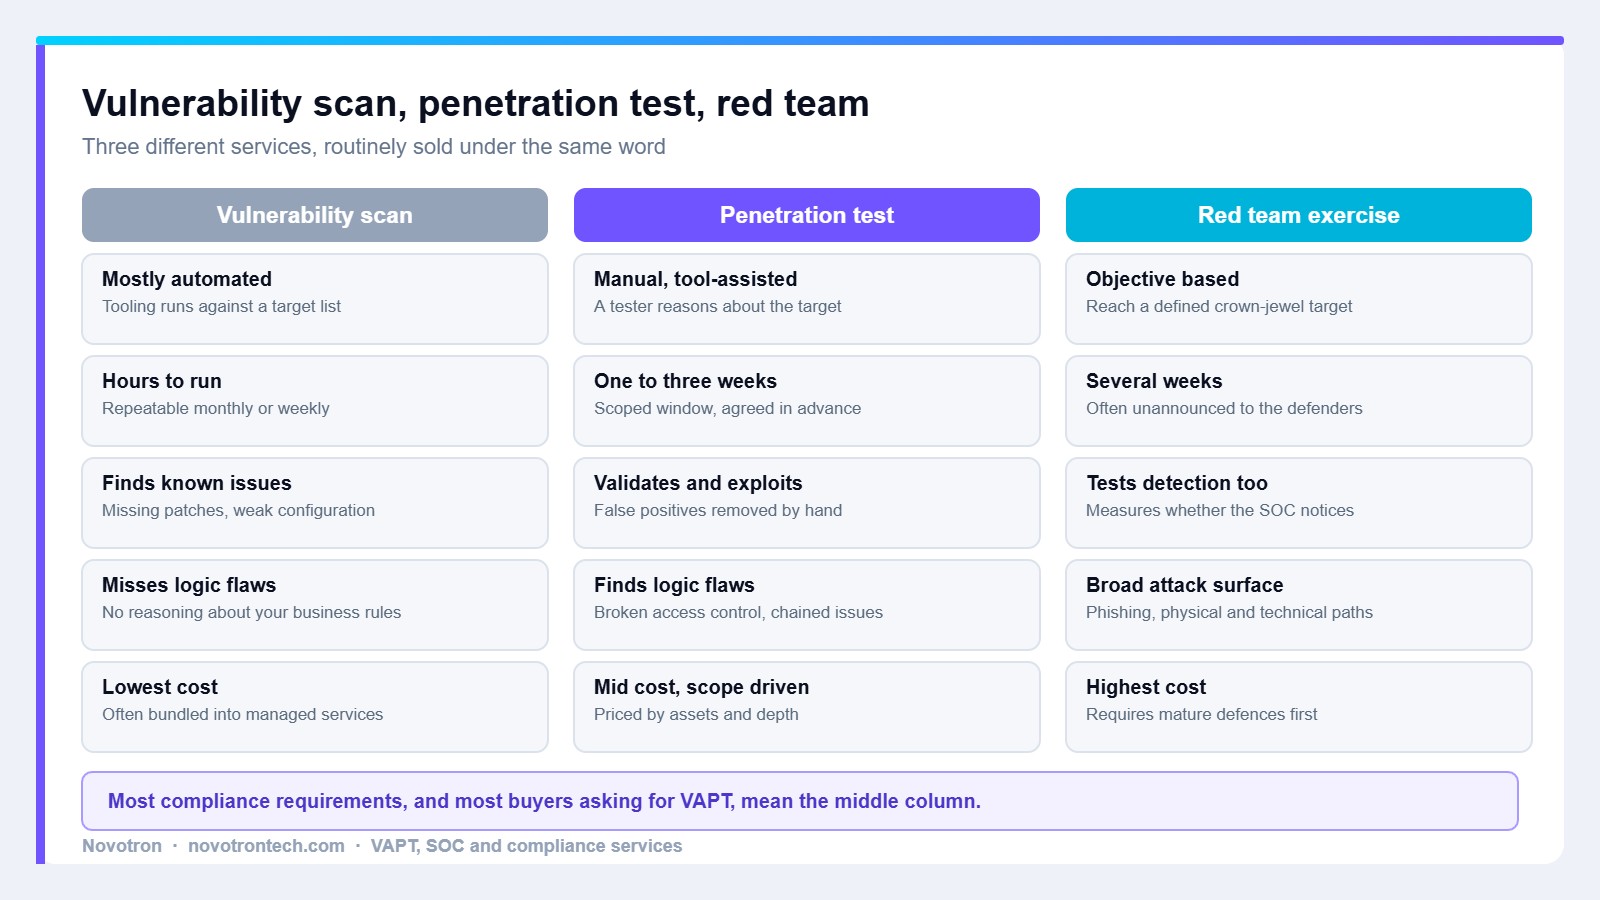Select the 'Highest cost' card
Viewport: 1600px width, 900px height.
(1299, 707)
